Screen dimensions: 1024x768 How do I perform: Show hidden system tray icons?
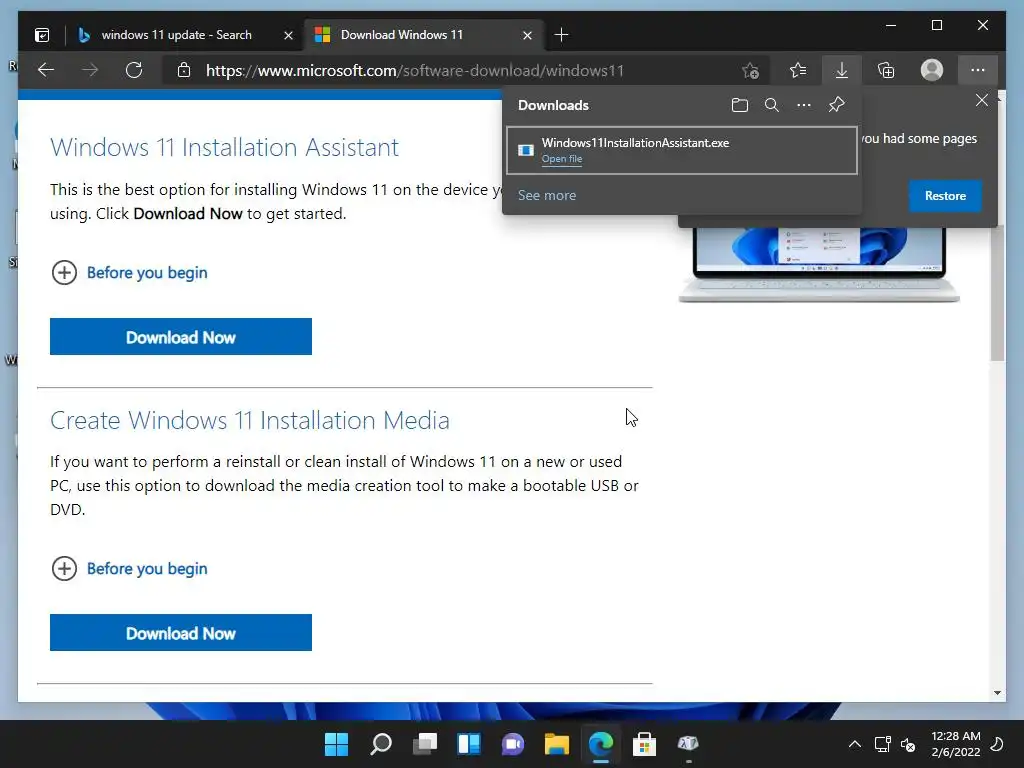point(854,744)
